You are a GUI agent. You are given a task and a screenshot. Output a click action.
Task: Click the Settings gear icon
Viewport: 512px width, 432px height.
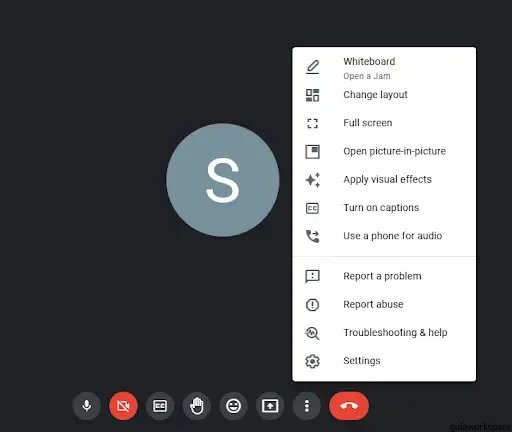[312, 361]
